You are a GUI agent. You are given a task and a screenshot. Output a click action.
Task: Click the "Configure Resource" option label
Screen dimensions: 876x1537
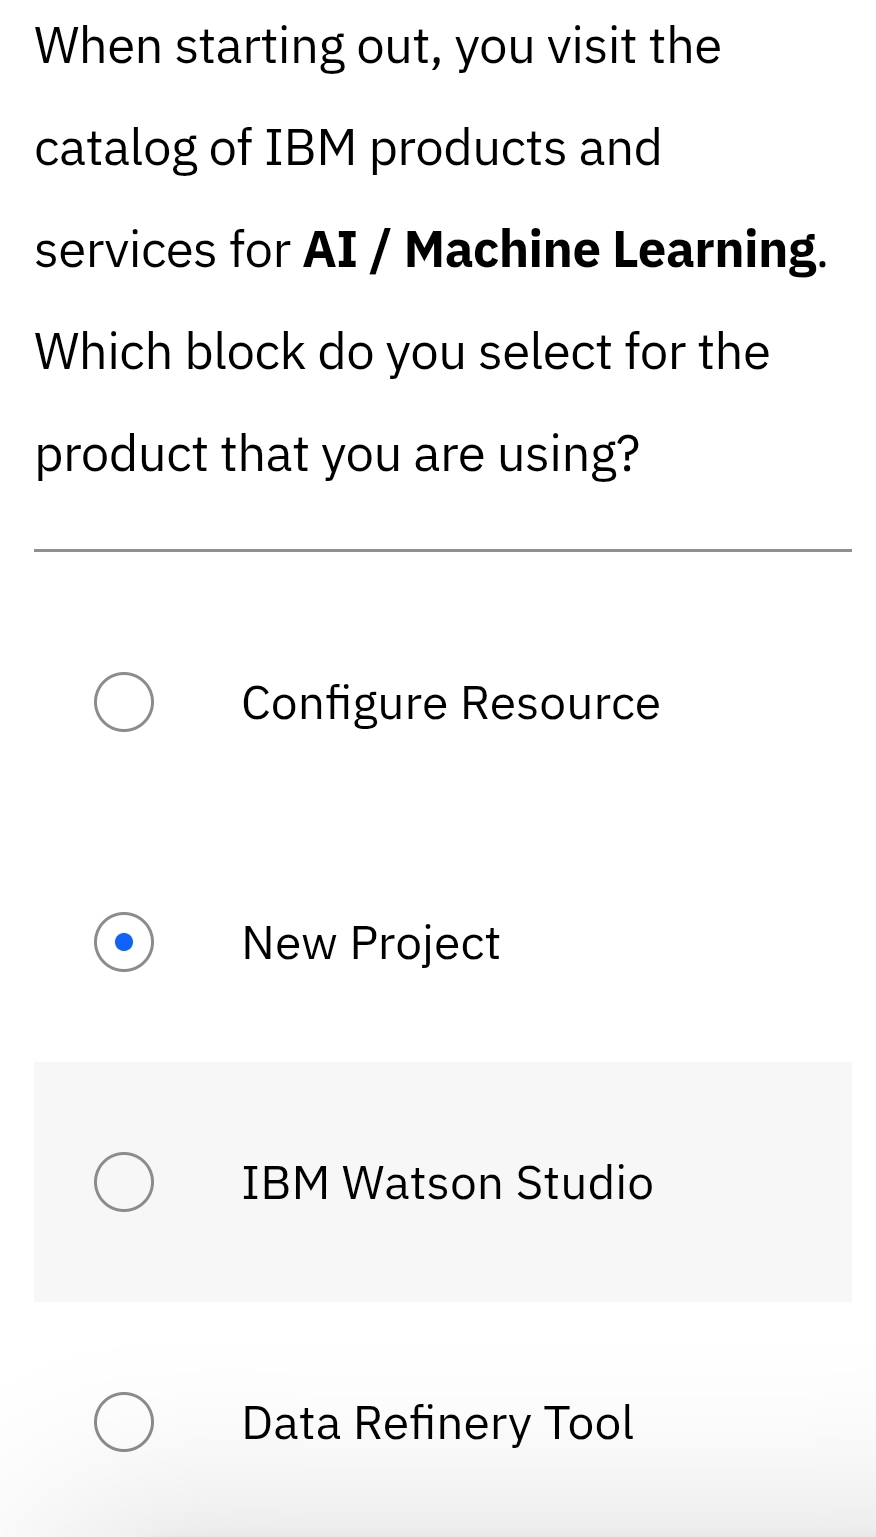[x=450, y=703]
